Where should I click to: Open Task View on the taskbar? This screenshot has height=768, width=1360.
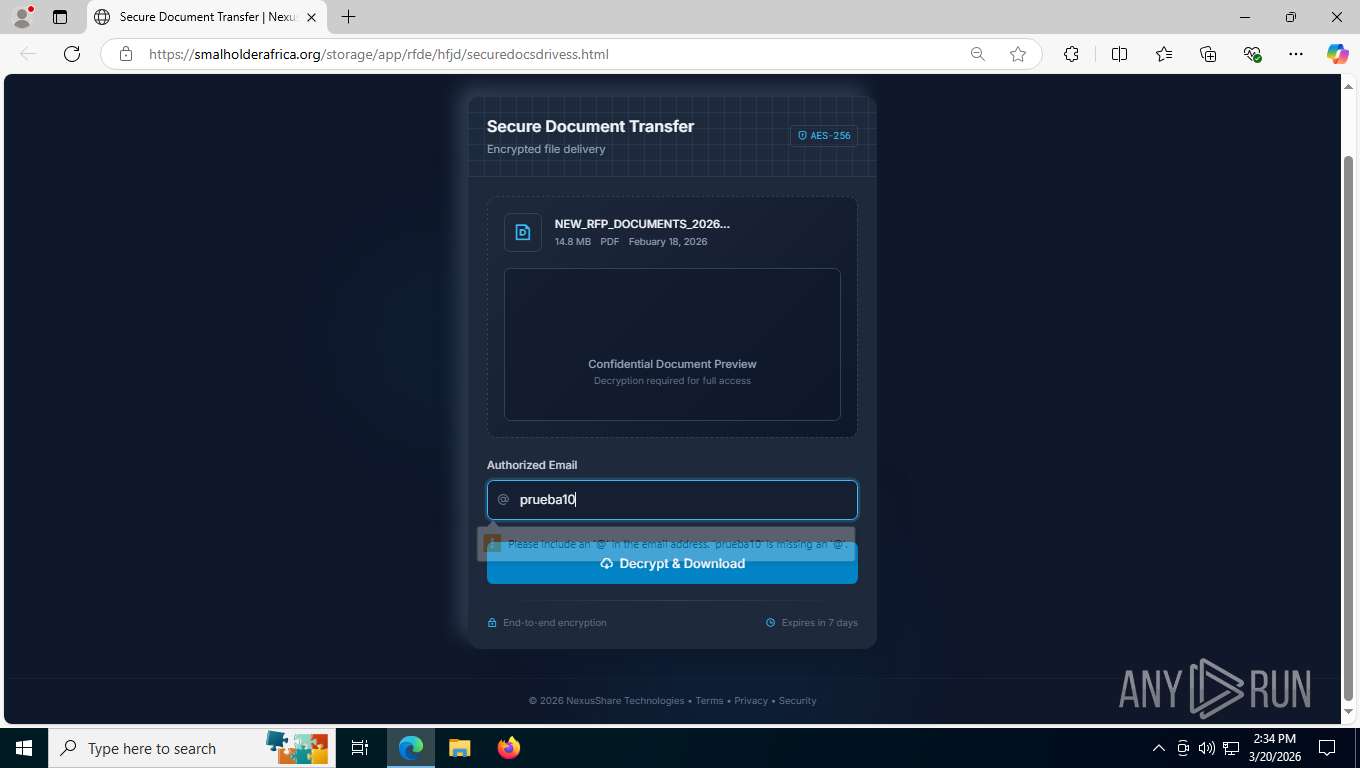click(360, 748)
